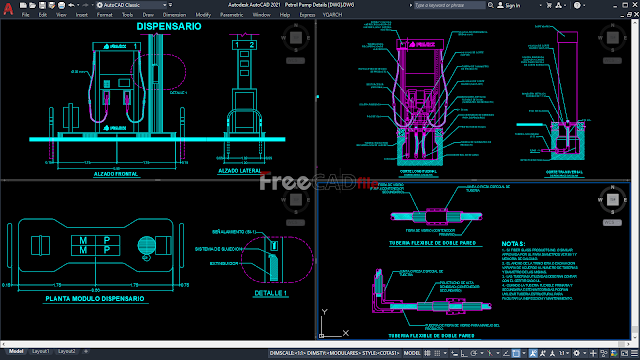Open the Parametric menu
The image size is (640, 360).
click(231, 15)
